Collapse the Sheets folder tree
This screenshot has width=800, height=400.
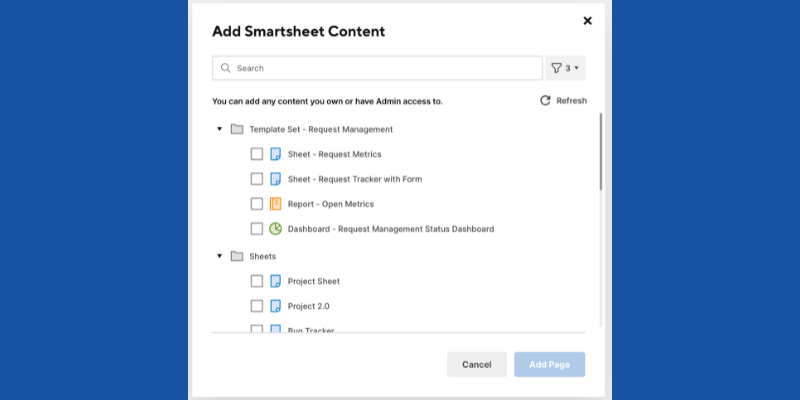219,256
